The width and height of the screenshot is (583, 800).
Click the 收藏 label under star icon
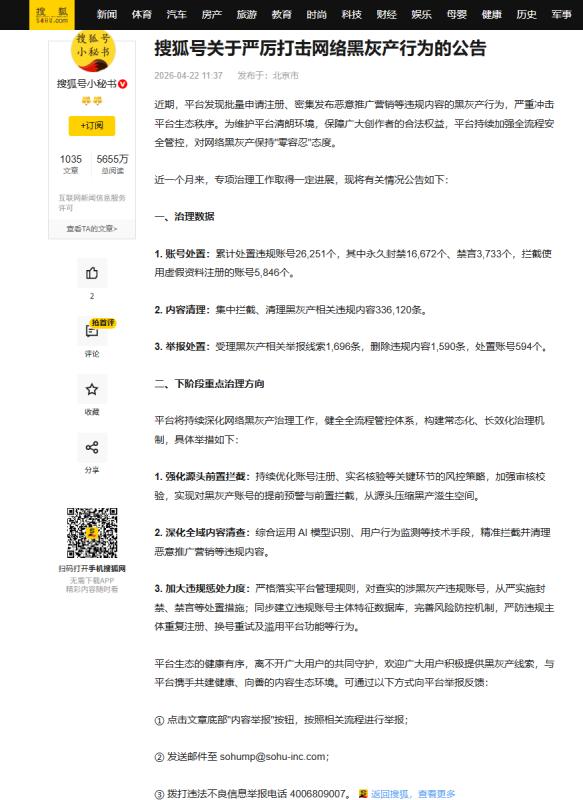pyautogui.click(x=92, y=412)
